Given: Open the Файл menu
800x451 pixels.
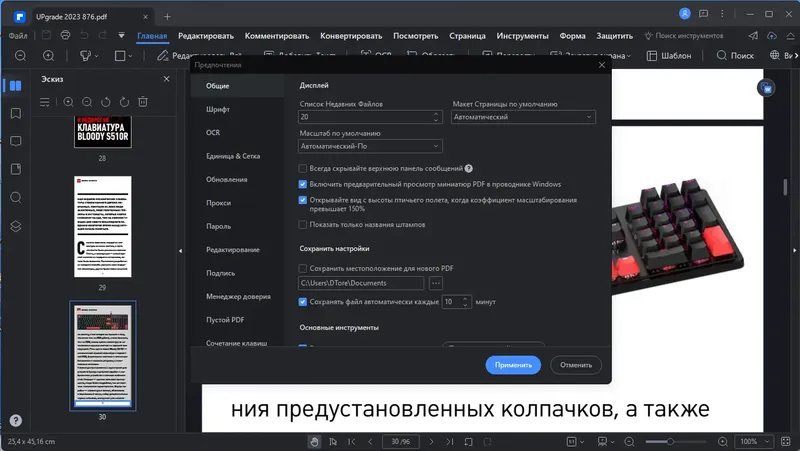Looking at the screenshot, I should 18,36.
